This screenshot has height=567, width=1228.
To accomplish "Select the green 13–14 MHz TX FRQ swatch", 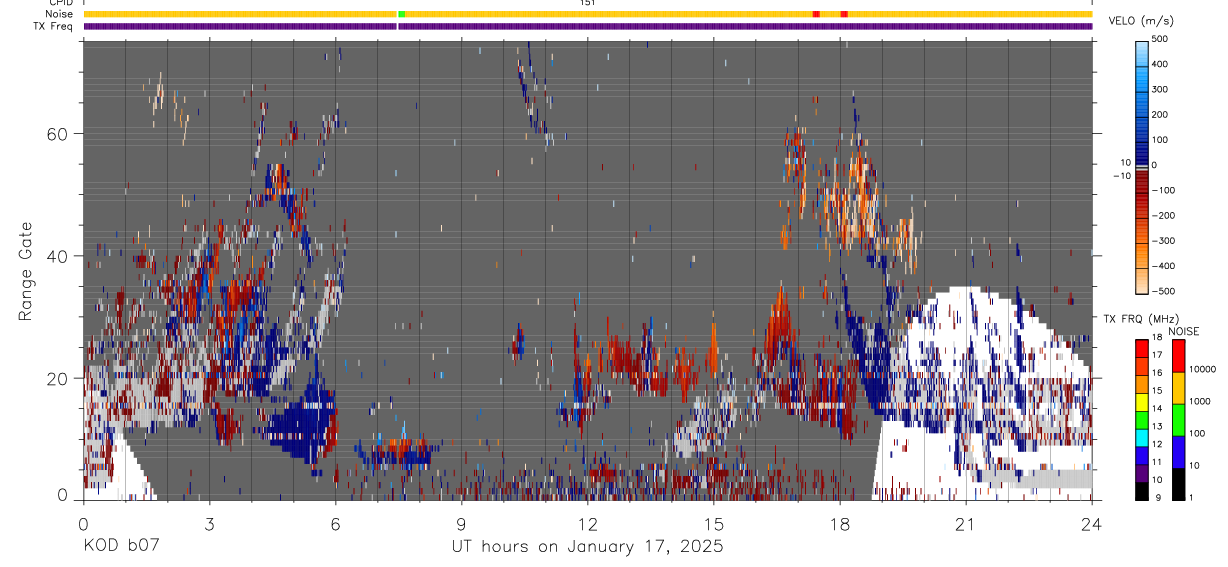I will coord(1141,419).
